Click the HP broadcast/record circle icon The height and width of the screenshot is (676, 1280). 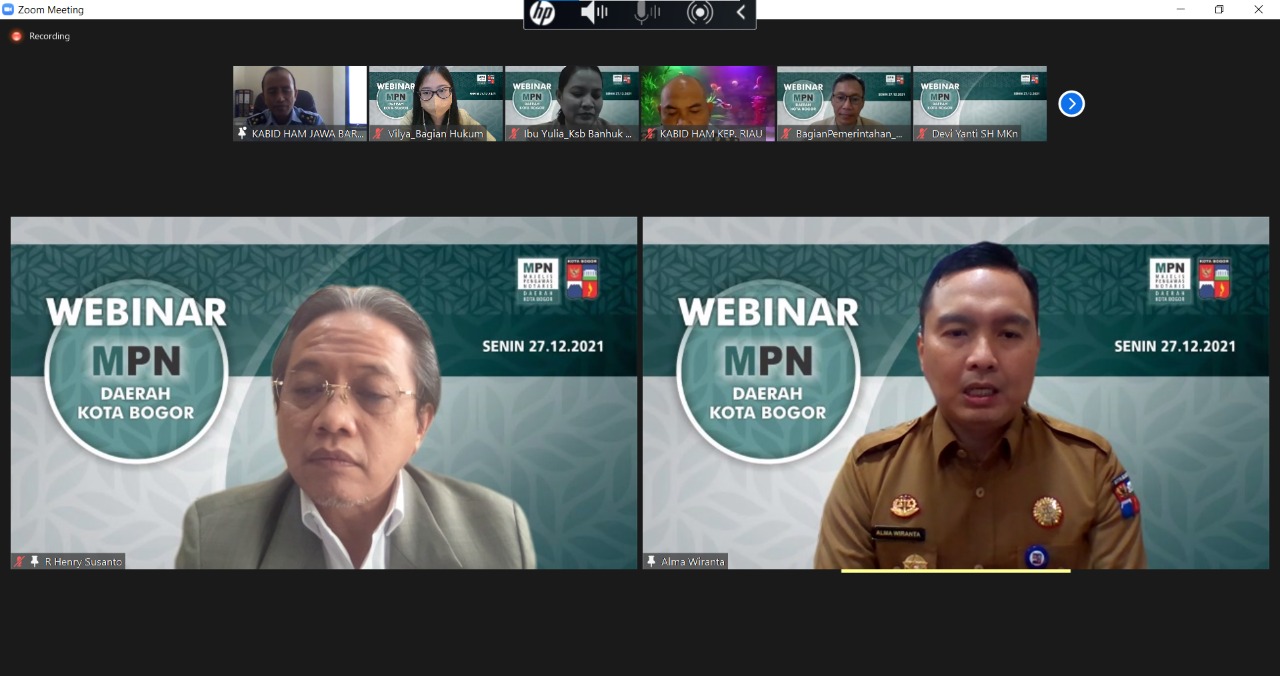click(x=700, y=13)
